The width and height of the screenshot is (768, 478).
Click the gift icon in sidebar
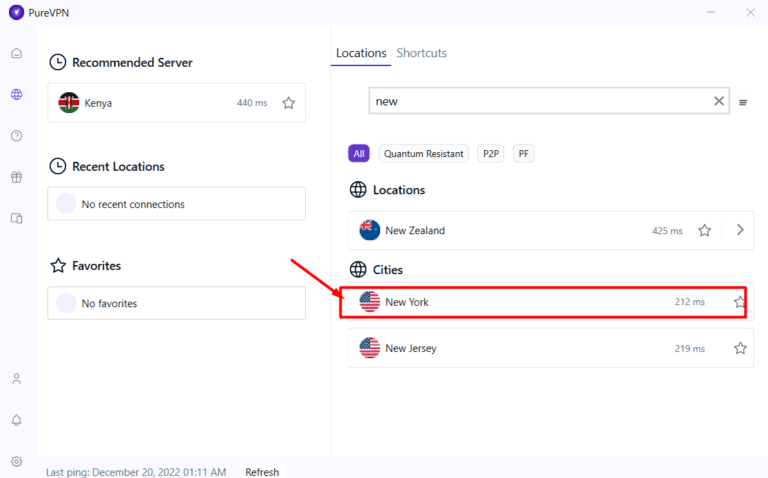click(x=16, y=177)
